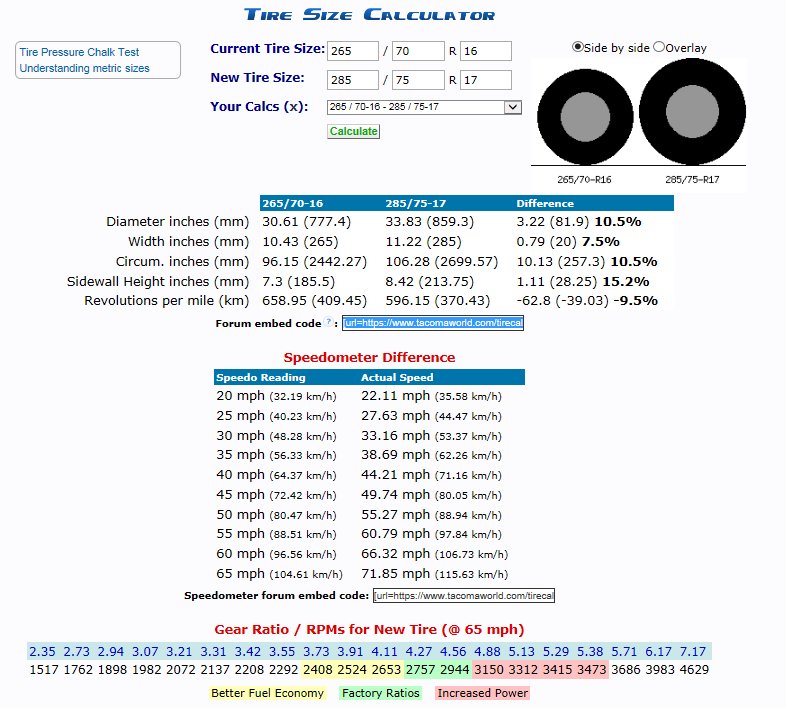Select gear ratio 3.73
The height and width of the screenshot is (708, 786).
pyautogui.click(x=316, y=652)
